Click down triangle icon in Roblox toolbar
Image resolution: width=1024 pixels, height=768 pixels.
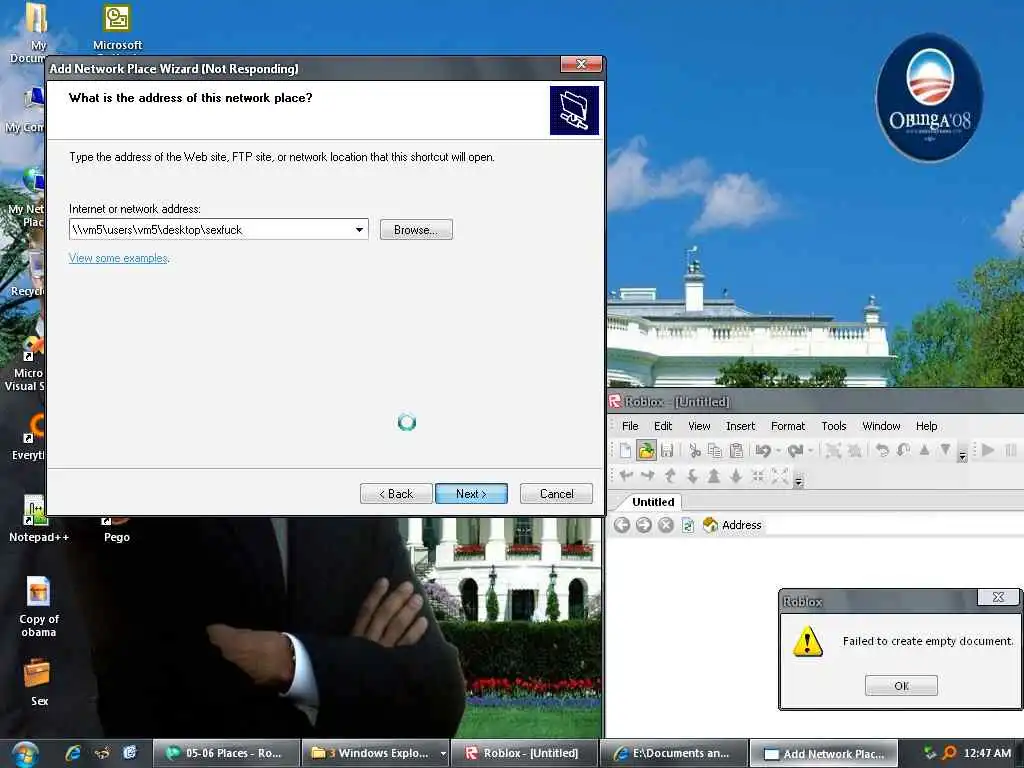point(945,450)
